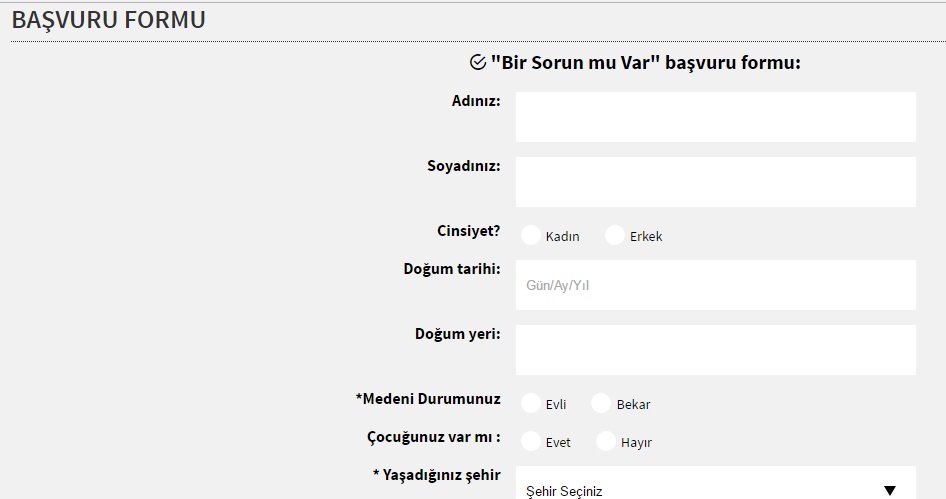The width and height of the screenshot is (946, 499).
Task: Click the Doğum tarihi: label
Action: pyautogui.click(x=452, y=269)
